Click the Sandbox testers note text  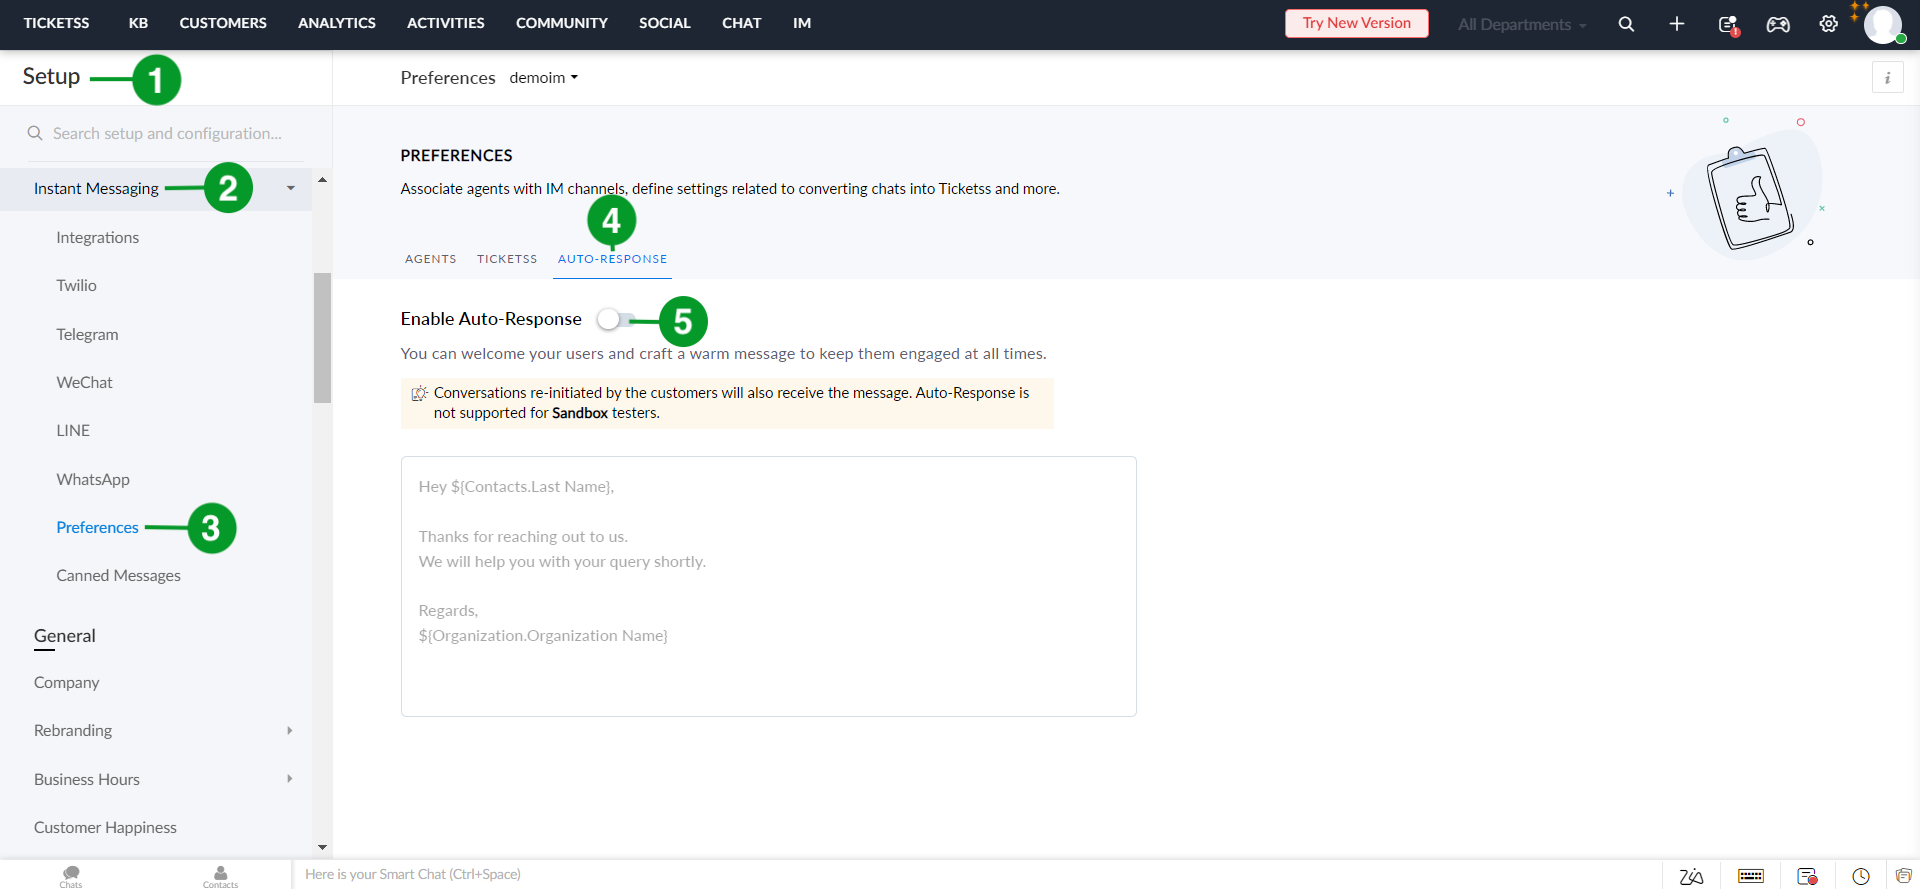pos(731,403)
